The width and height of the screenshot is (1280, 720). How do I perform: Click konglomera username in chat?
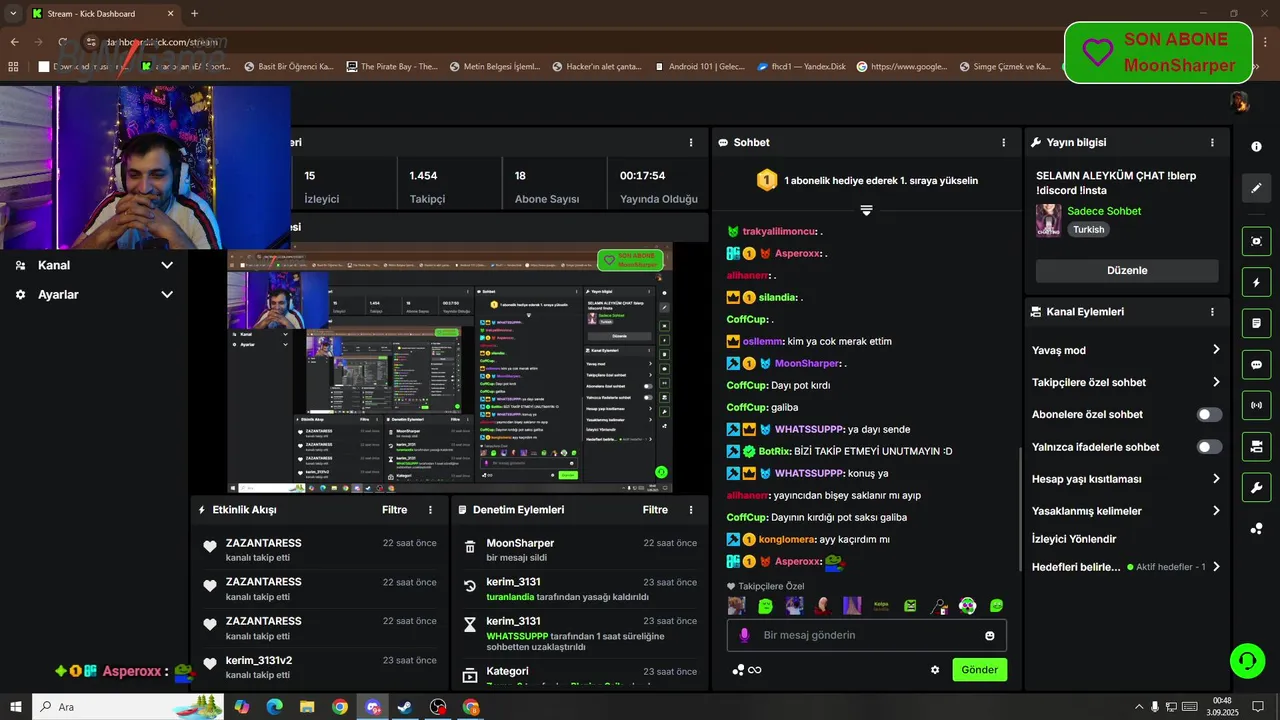(x=786, y=539)
